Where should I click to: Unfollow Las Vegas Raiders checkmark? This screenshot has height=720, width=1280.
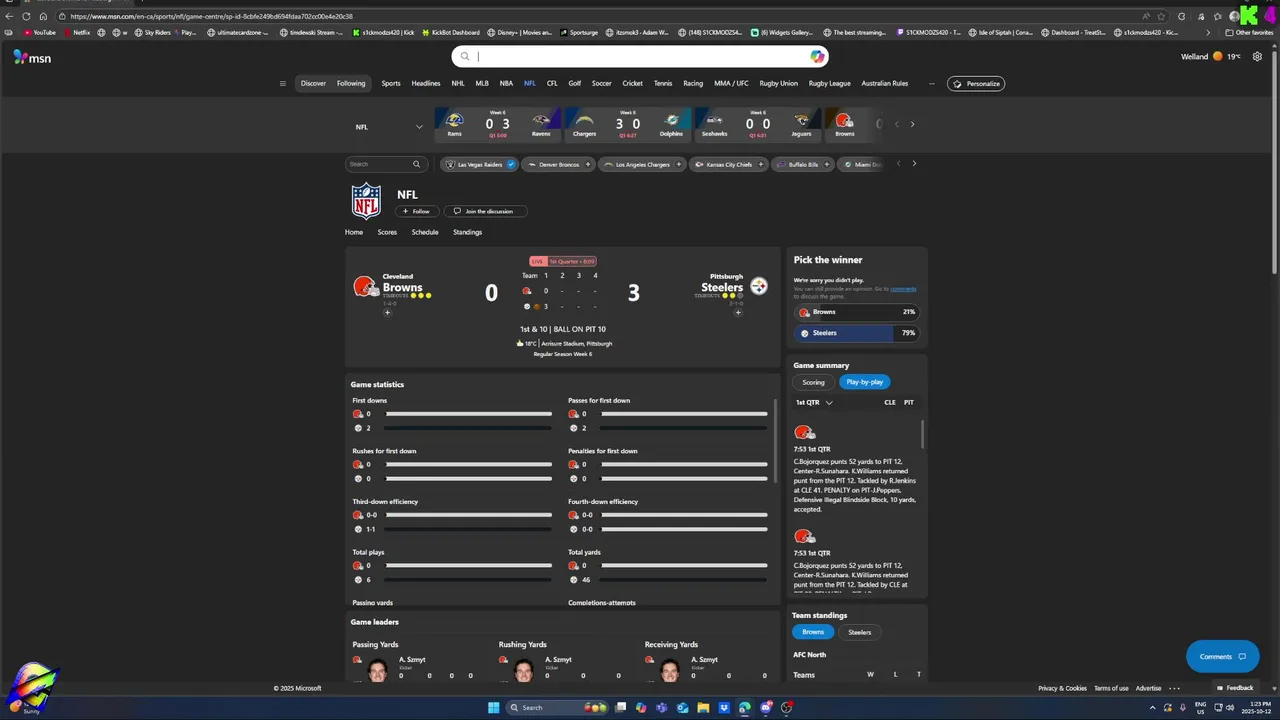(511, 164)
